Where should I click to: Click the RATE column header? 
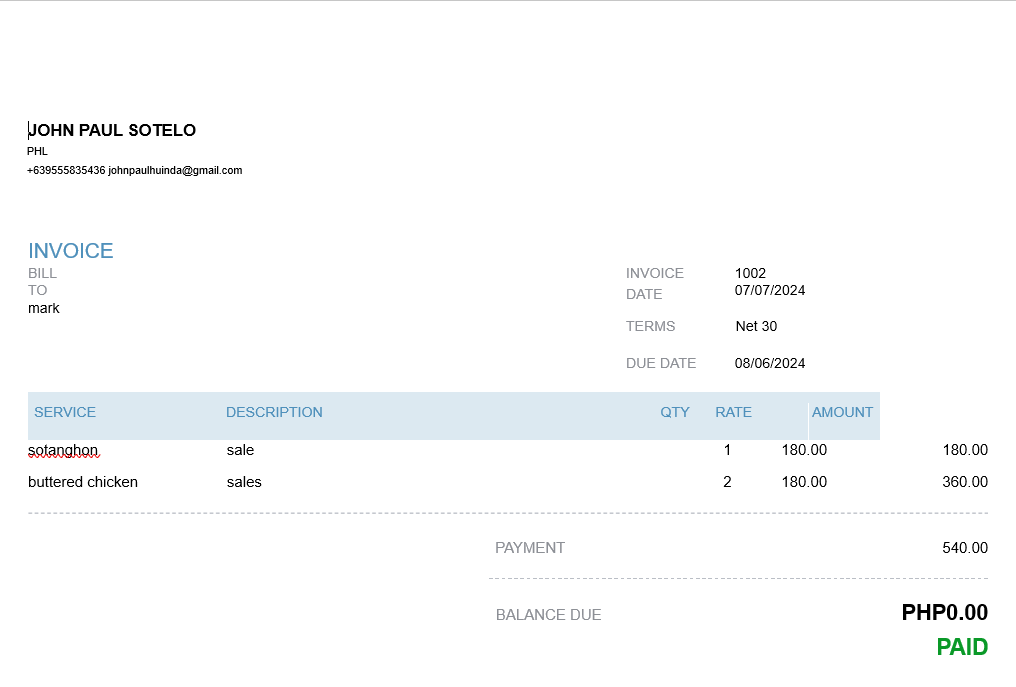pos(733,413)
